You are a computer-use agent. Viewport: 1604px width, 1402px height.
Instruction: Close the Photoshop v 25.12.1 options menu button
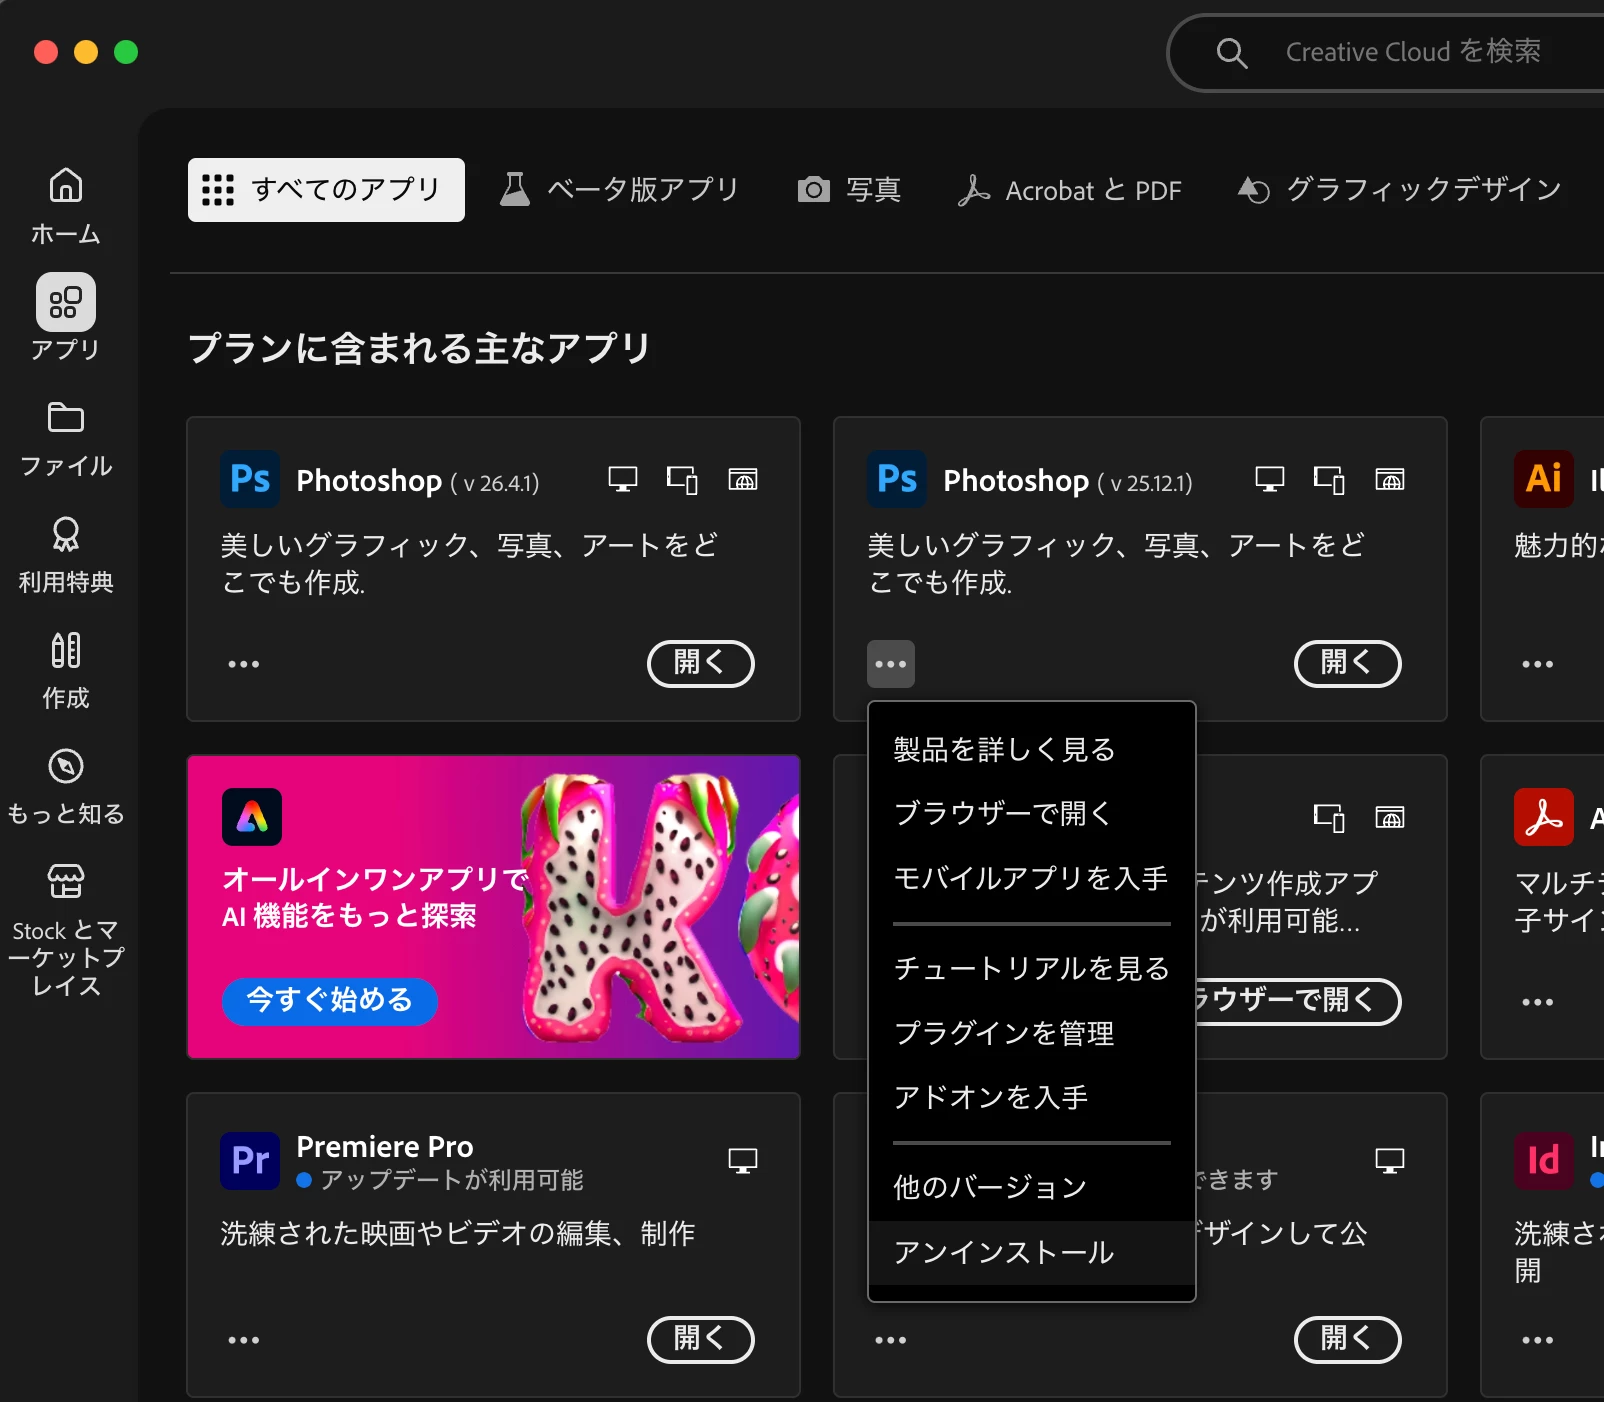point(891,664)
